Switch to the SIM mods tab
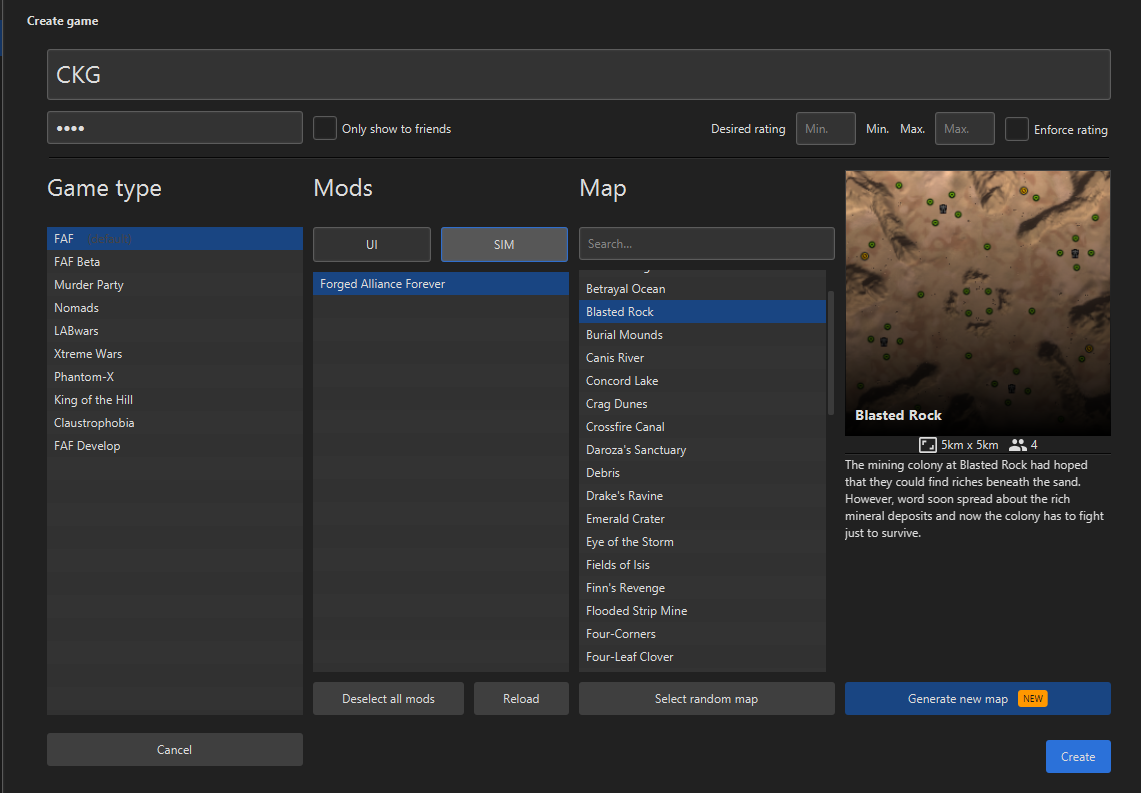Screen dimensions: 1141x793 click(504, 244)
